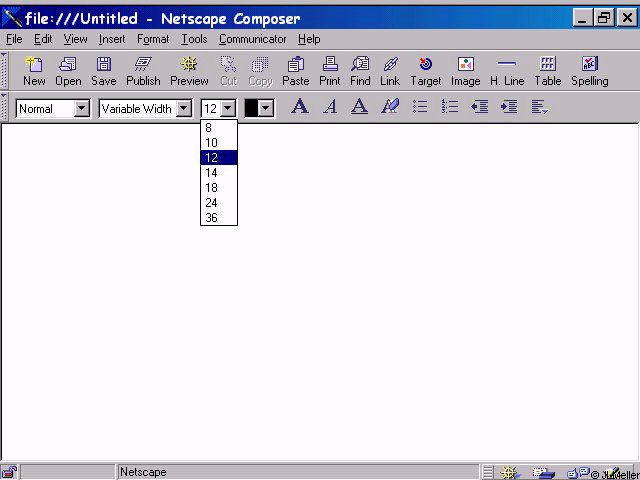640x480 pixels.
Task: Insert a Target anchor
Action: (426, 71)
